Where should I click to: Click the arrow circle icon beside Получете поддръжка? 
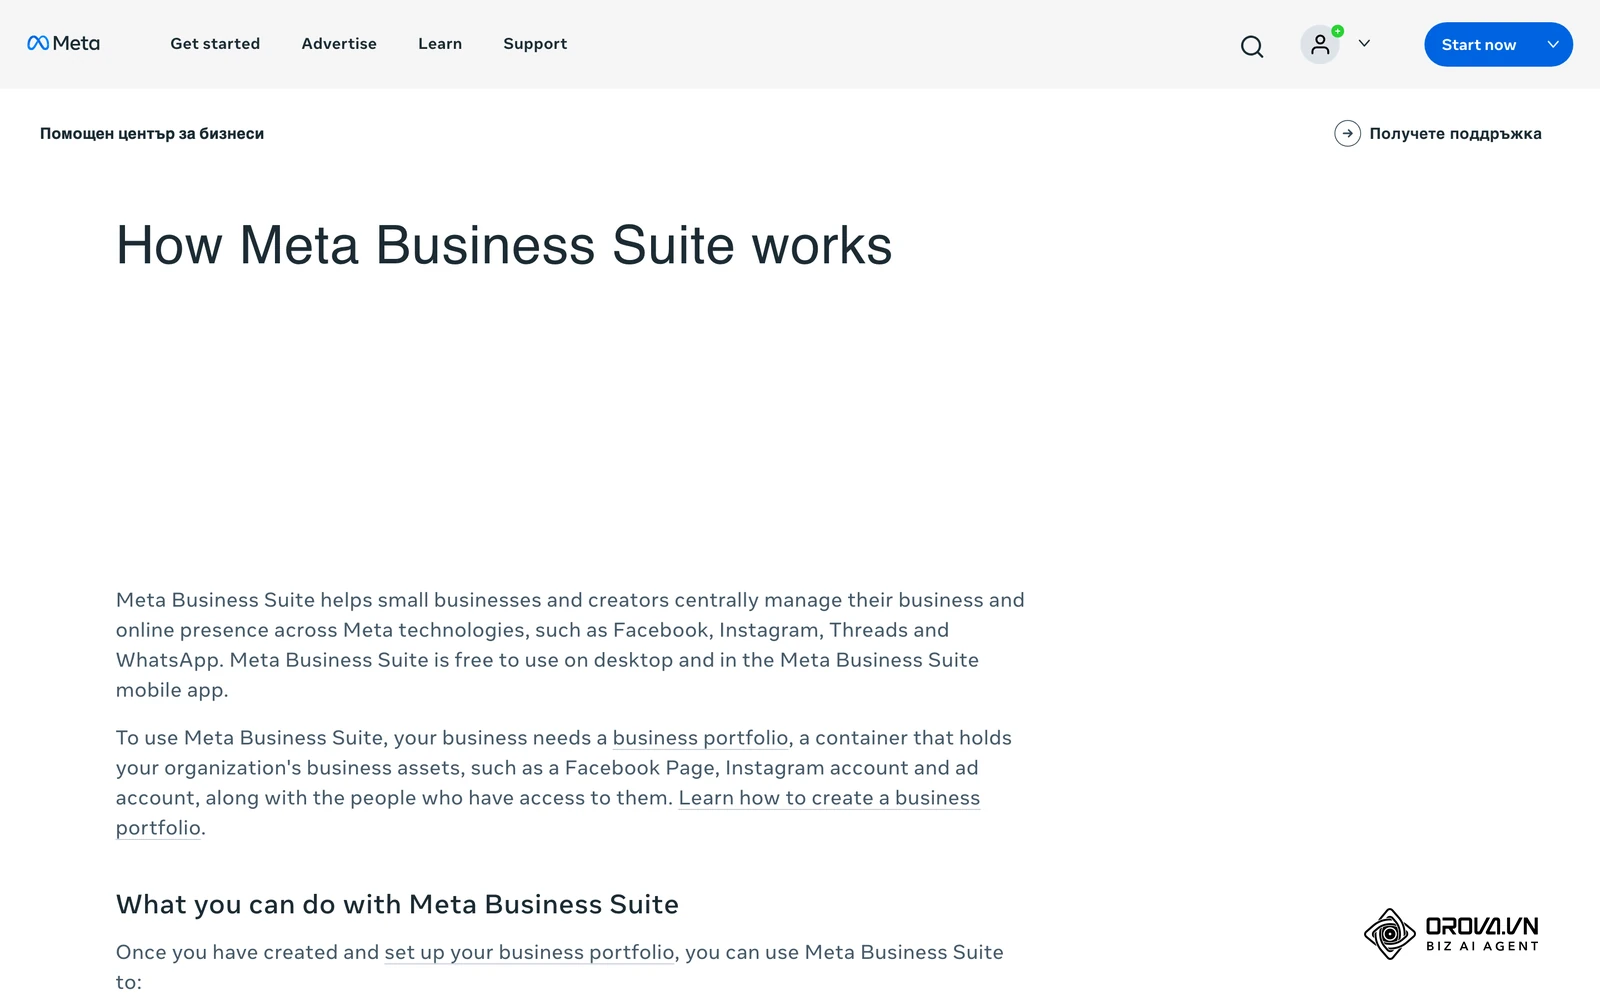tap(1347, 133)
